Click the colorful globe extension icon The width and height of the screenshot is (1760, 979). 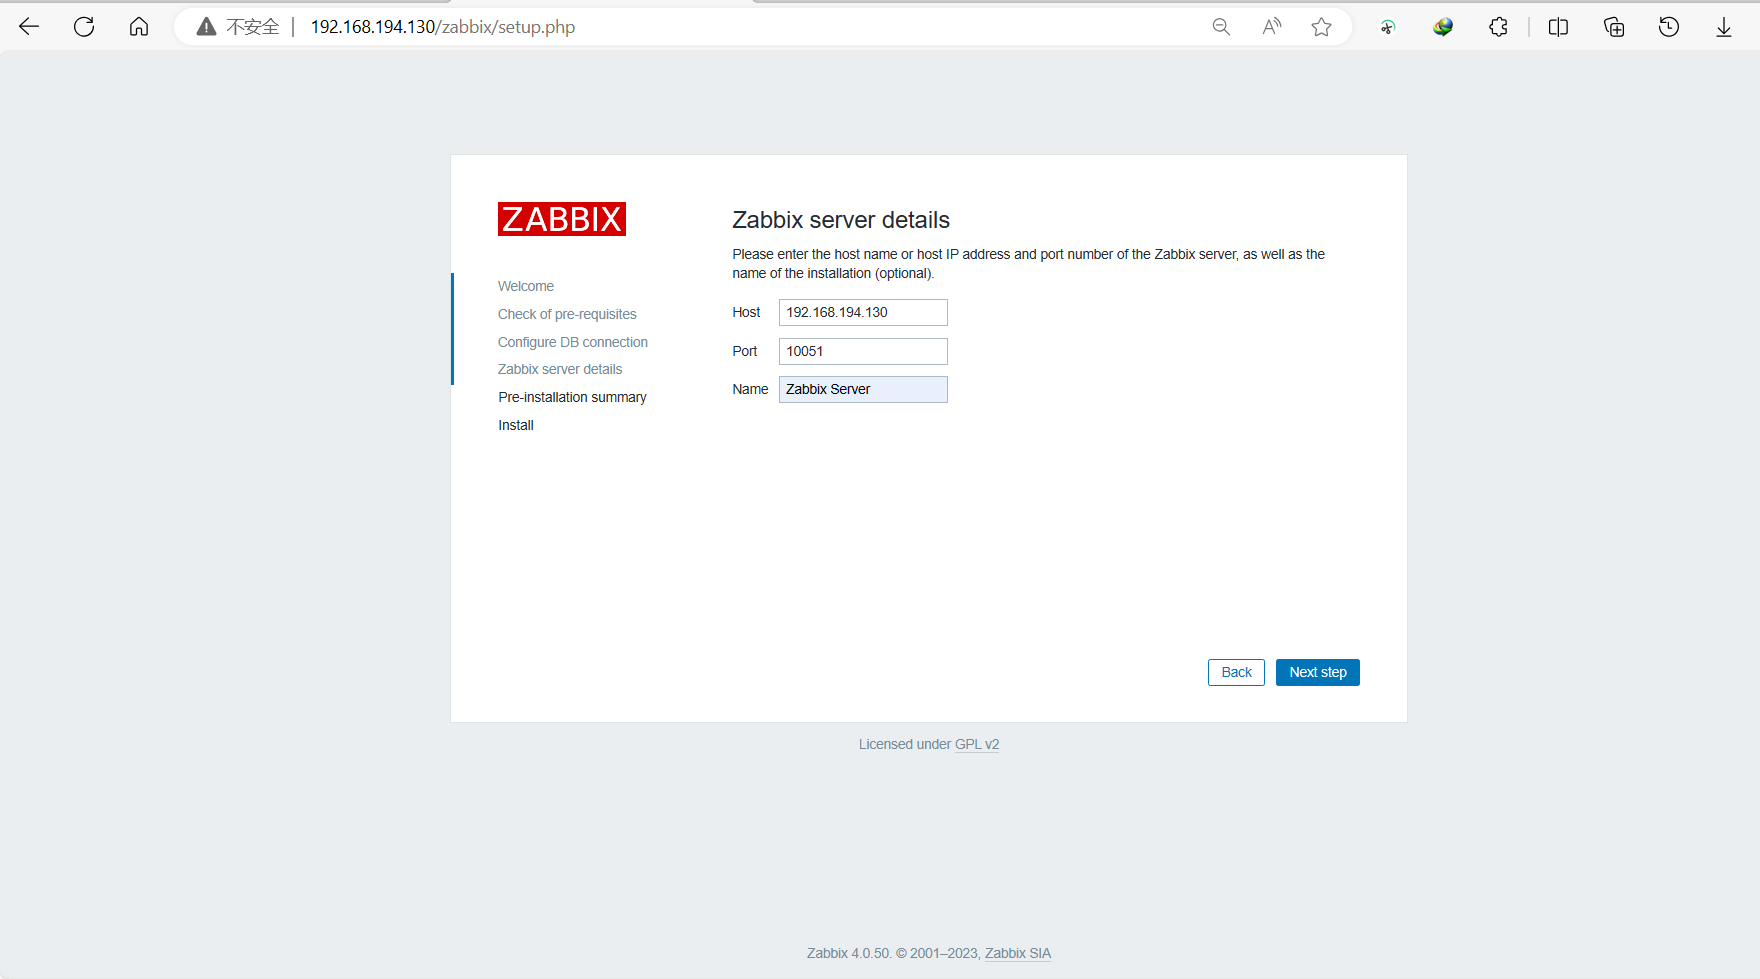tap(1443, 27)
